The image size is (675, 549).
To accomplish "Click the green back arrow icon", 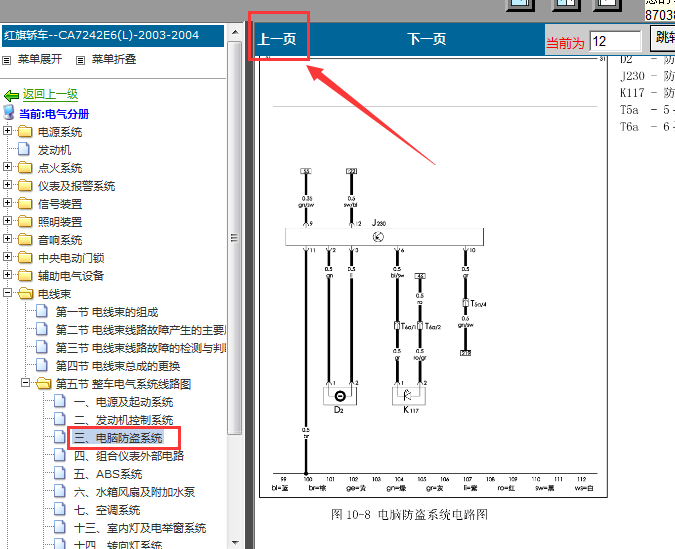I will 11,96.
